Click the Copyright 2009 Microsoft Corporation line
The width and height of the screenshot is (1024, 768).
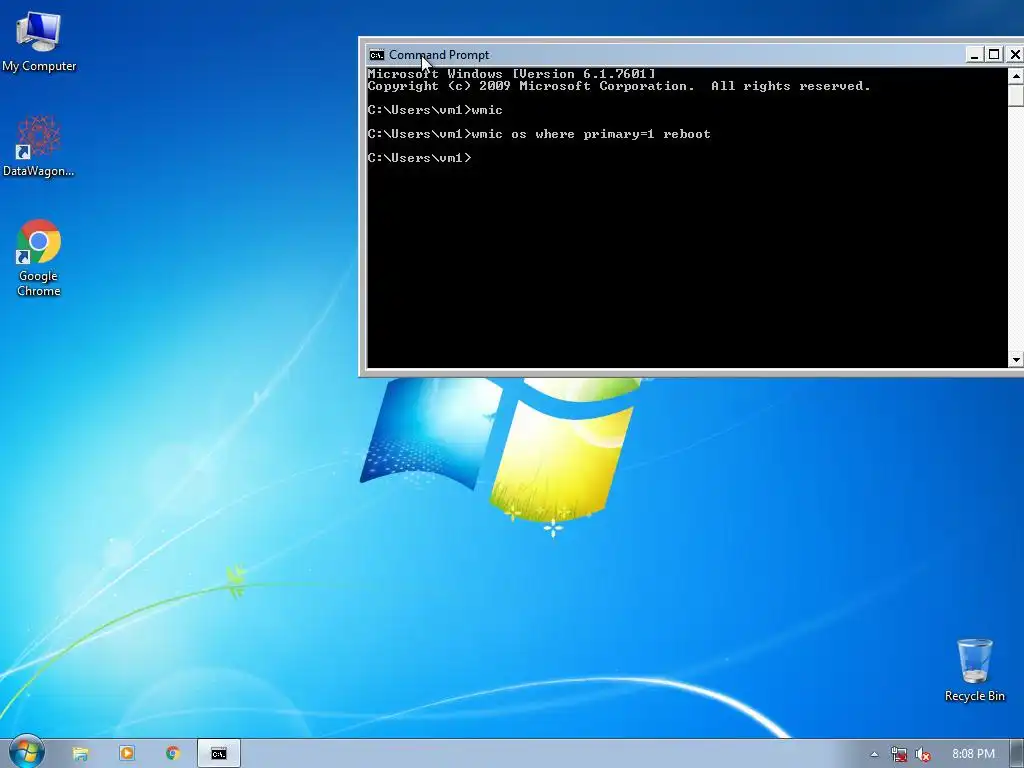pos(619,86)
